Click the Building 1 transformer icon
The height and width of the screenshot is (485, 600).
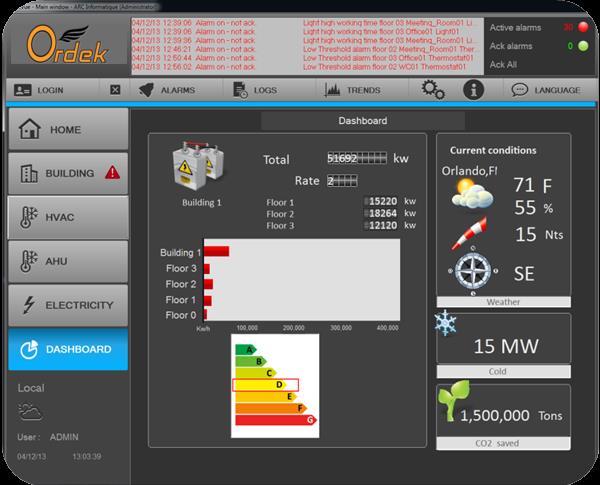(200, 165)
